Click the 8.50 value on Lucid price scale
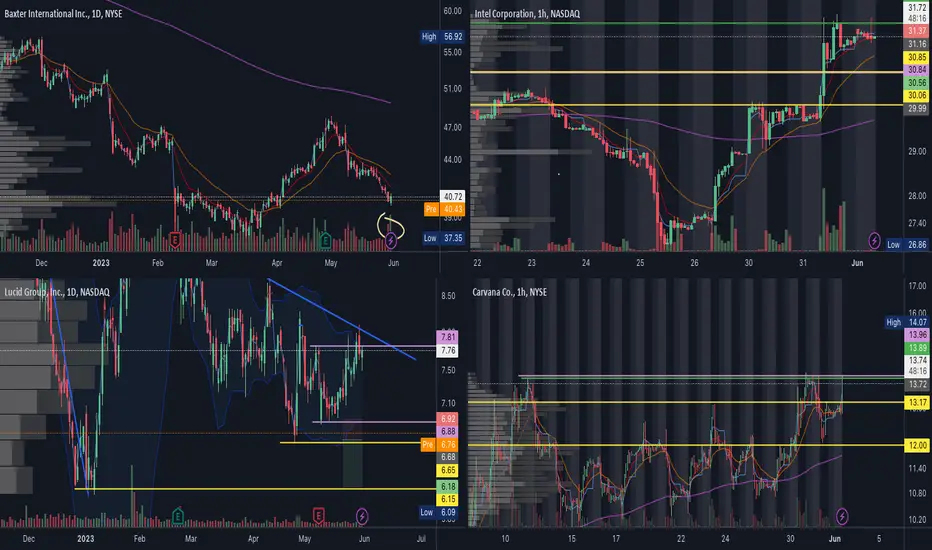932x550 pixels. (x=448, y=296)
